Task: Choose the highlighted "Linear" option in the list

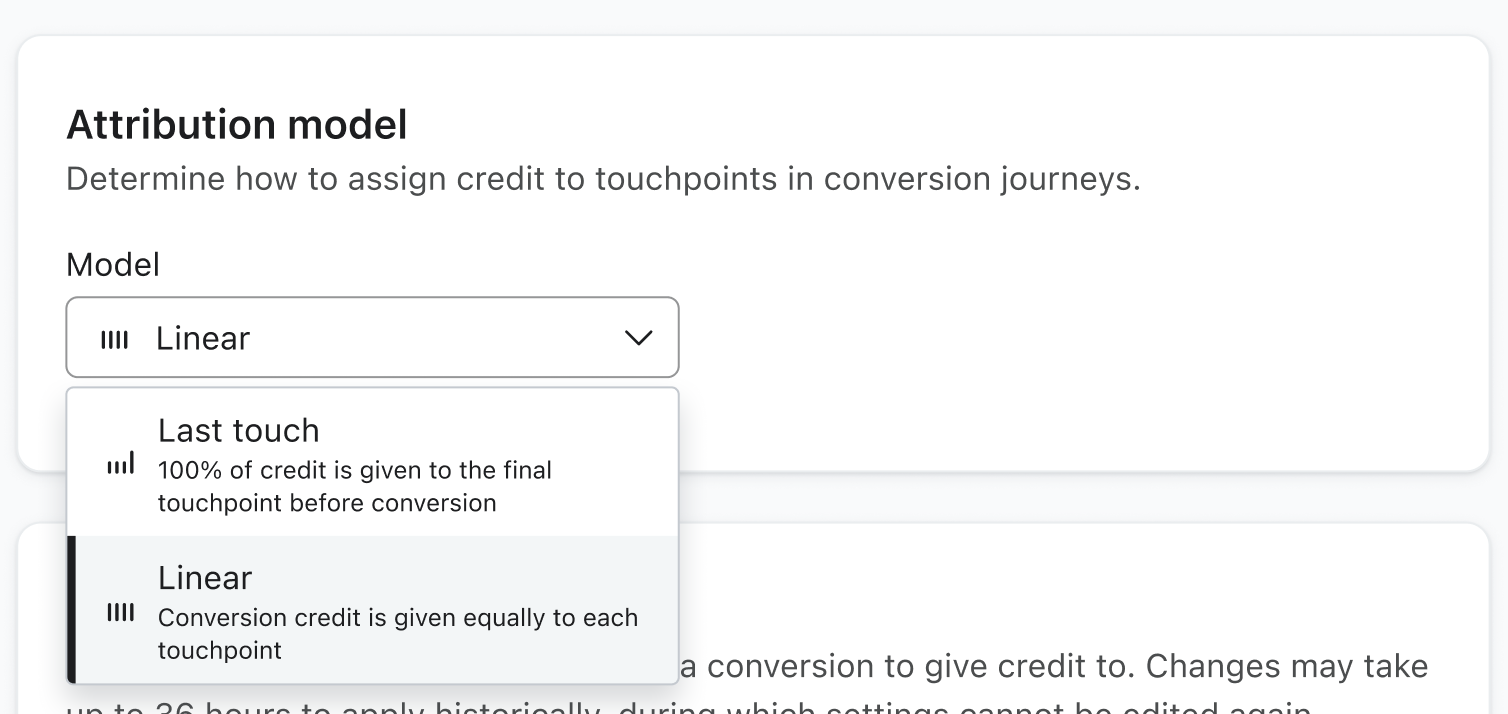Action: point(372,610)
